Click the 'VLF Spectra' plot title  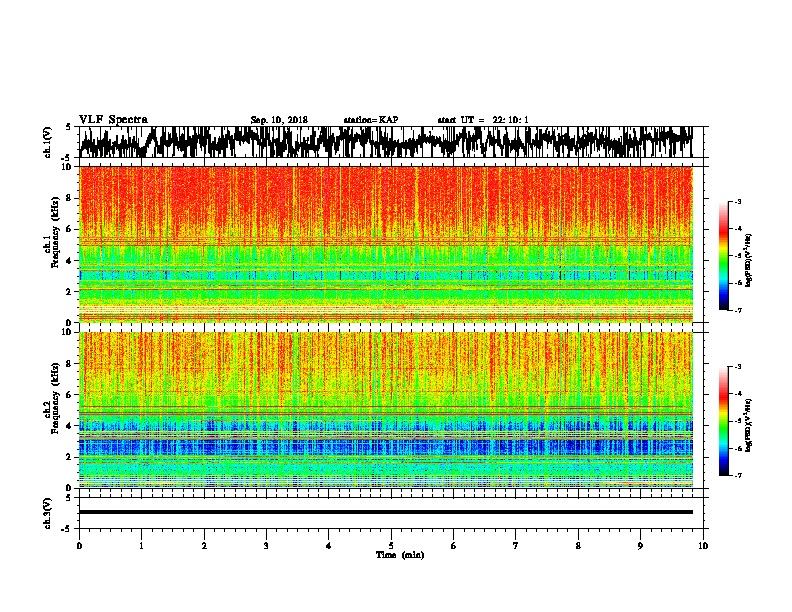point(113,120)
